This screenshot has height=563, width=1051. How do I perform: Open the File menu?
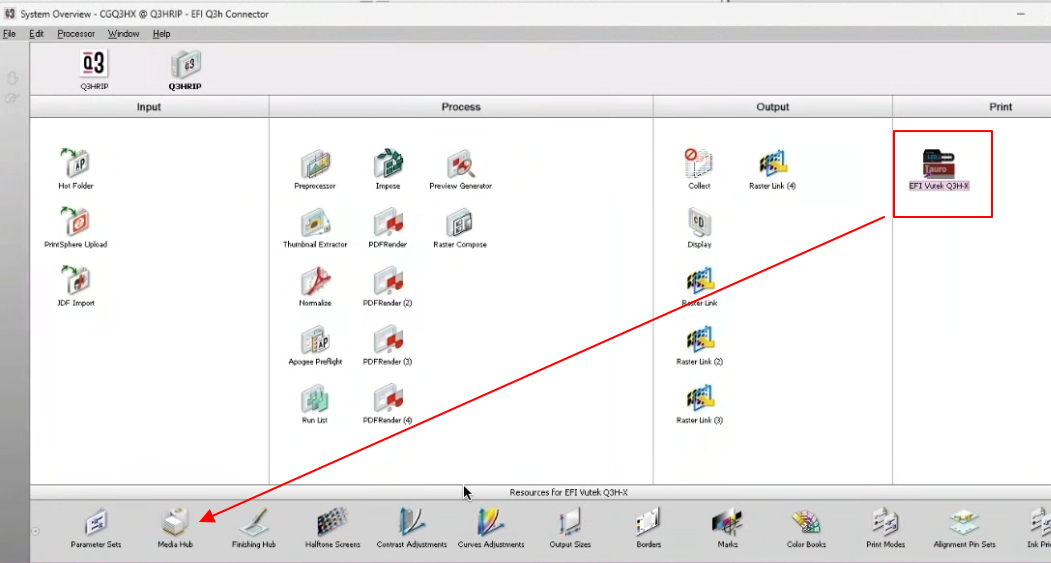click(9, 34)
